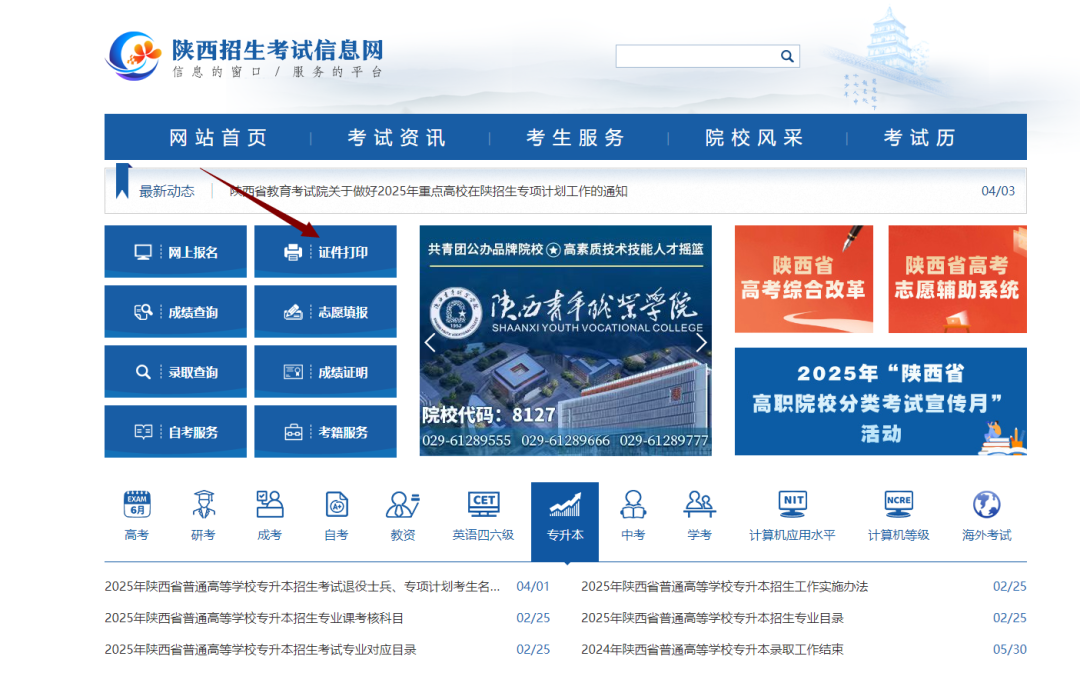Open the 考试资讯 navigation menu

point(394,137)
